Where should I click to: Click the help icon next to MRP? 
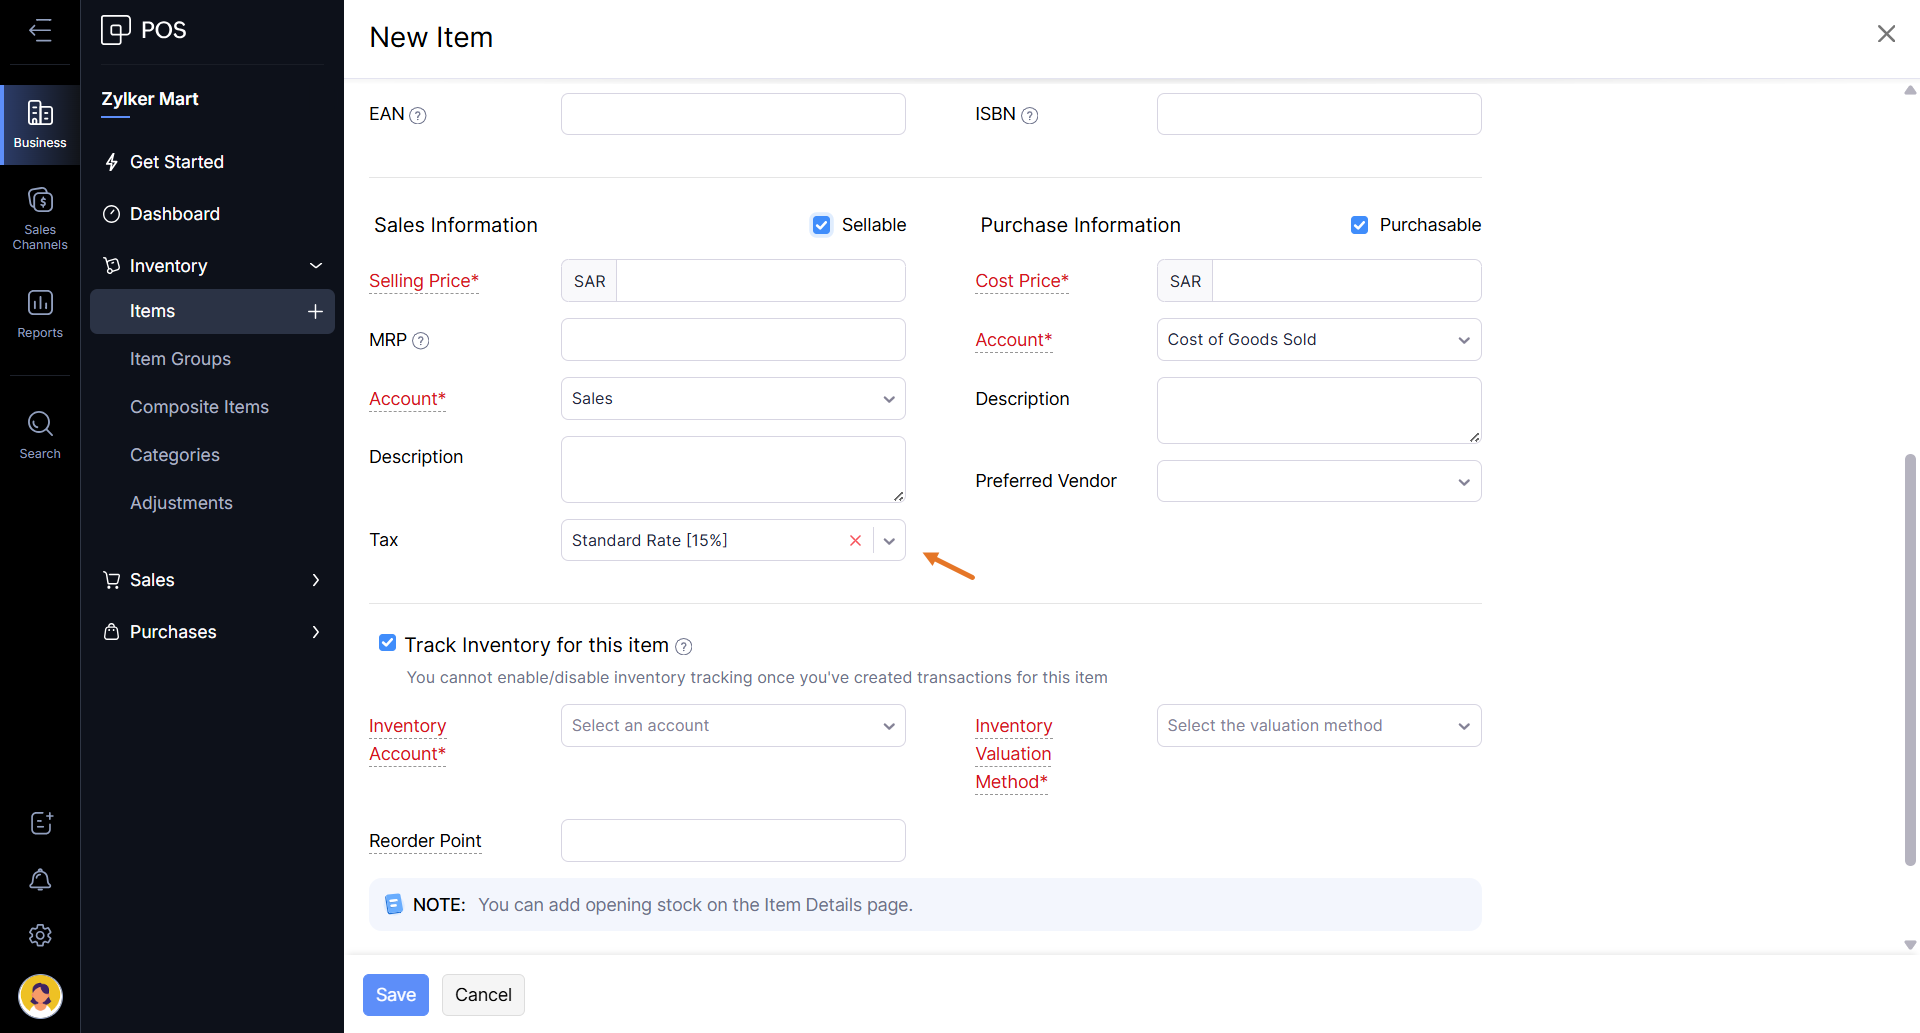pos(421,341)
